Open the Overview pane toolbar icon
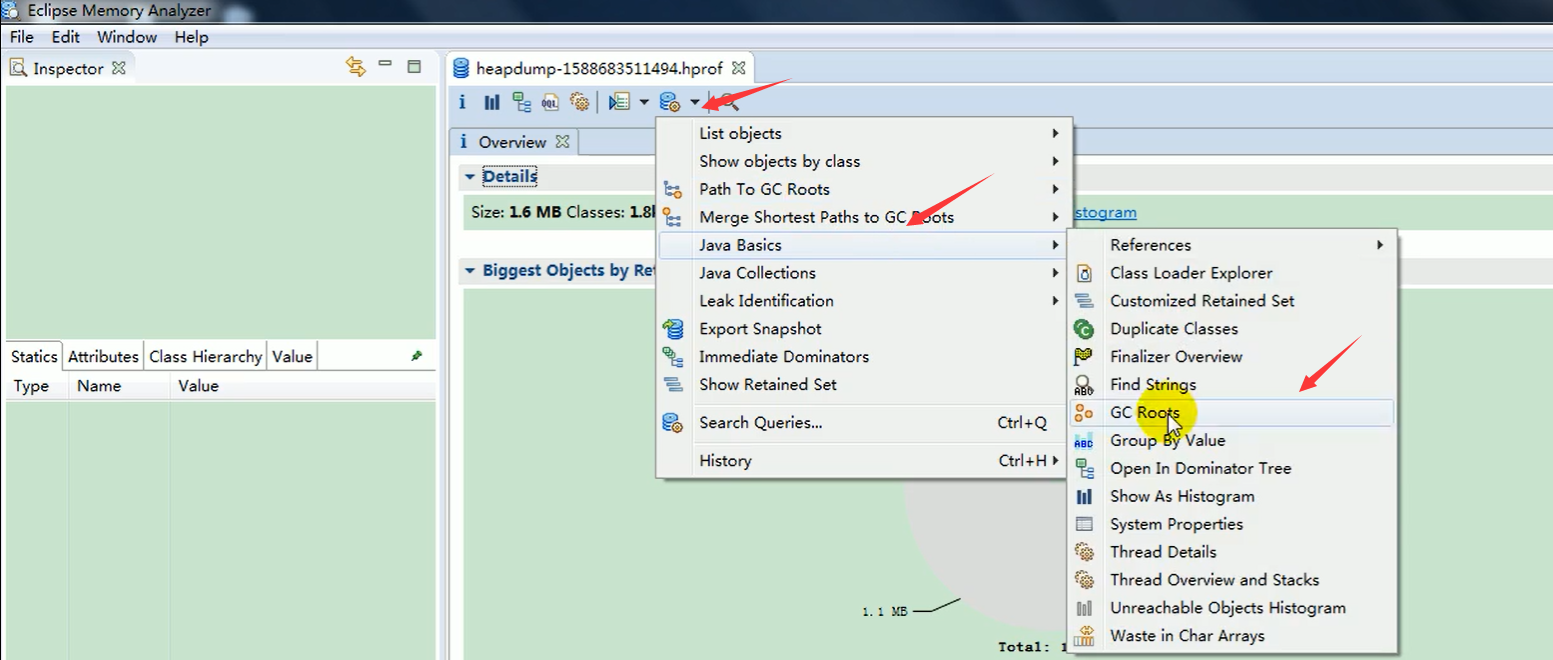This screenshot has height=660, width=1553. [x=462, y=102]
